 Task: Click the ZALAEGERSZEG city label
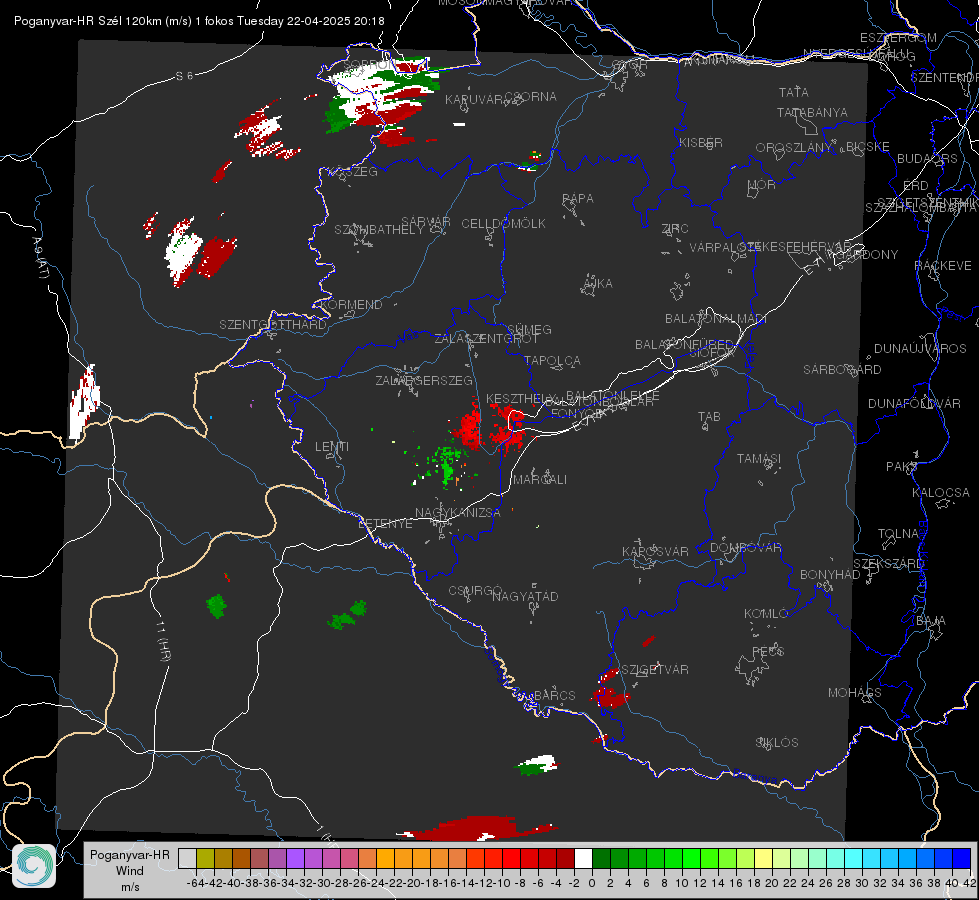point(424,380)
